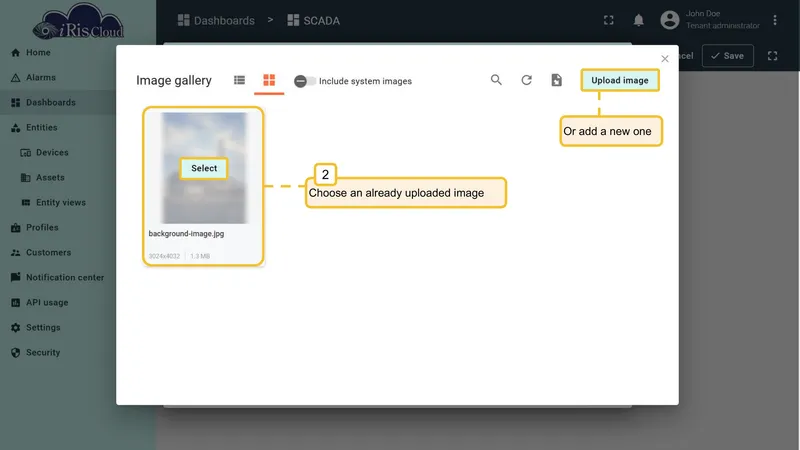Open Security in the sidebar
800x450 pixels.
click(58, 353)
